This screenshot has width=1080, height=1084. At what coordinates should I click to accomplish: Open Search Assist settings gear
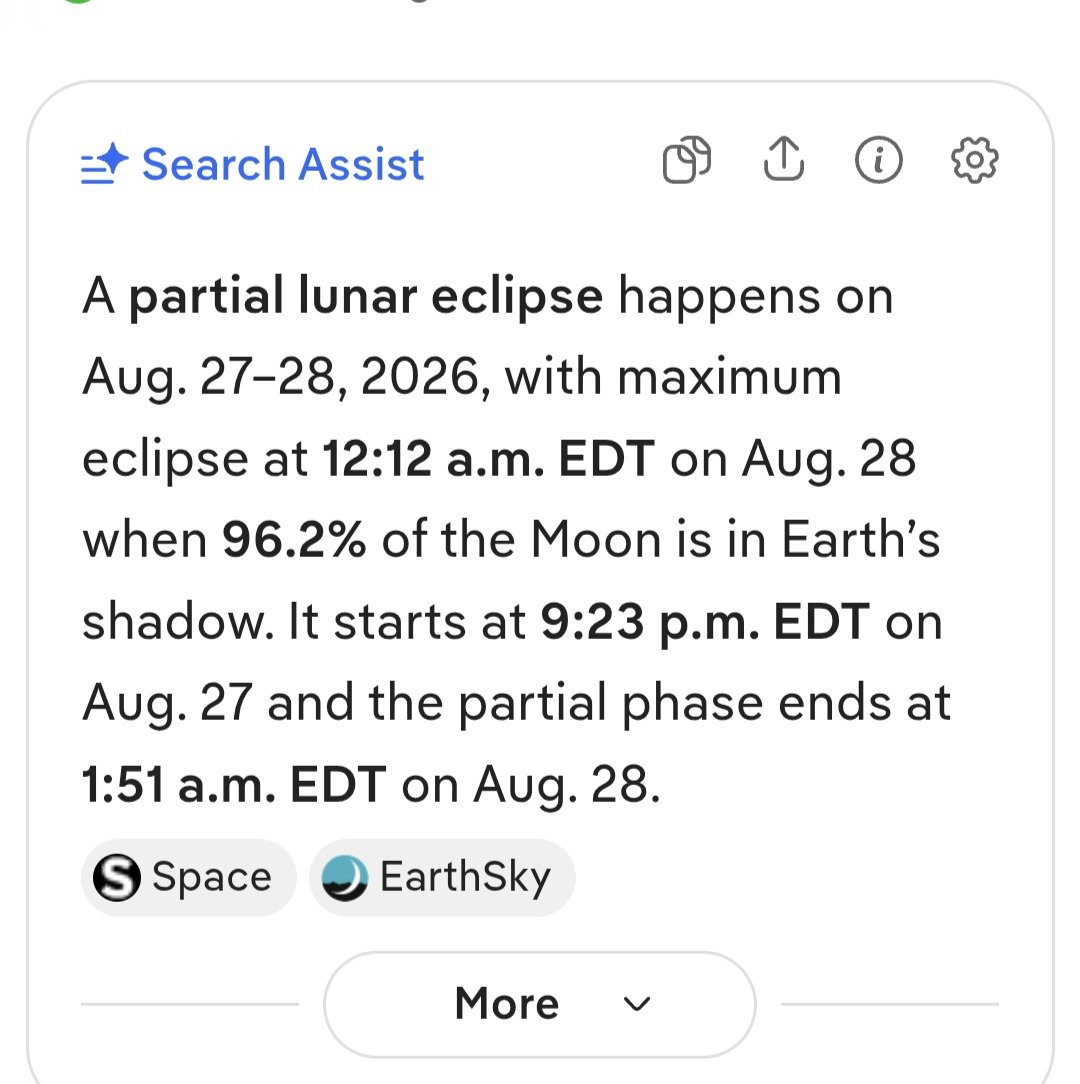(x=975, y=160)
